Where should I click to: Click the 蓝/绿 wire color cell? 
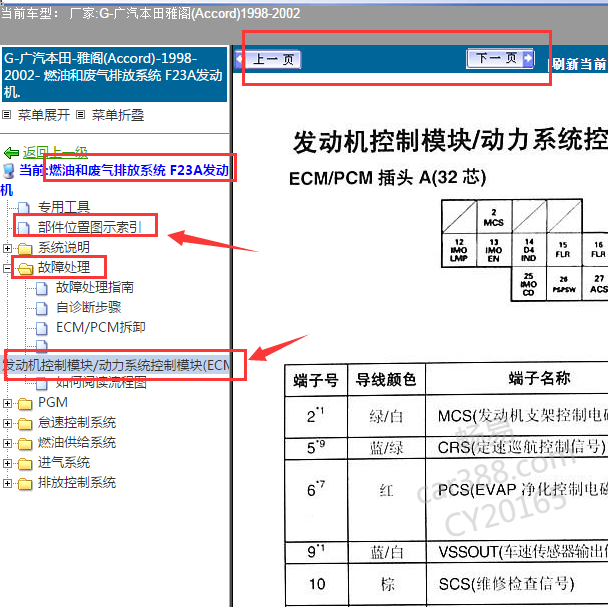click(386, 448)
